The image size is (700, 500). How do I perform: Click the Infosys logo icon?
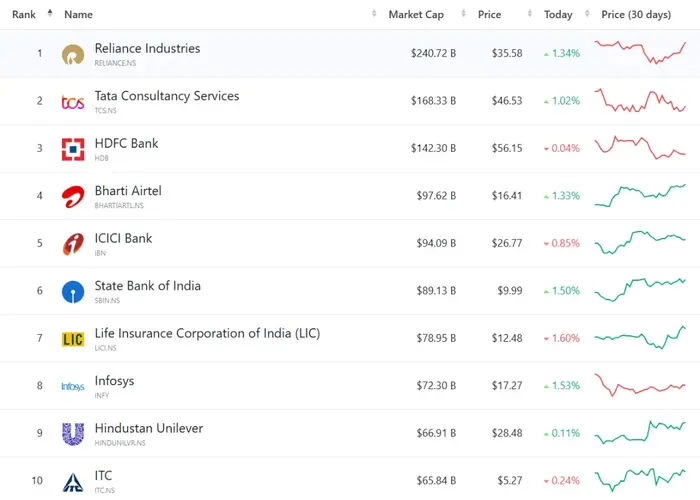point(73,386)
